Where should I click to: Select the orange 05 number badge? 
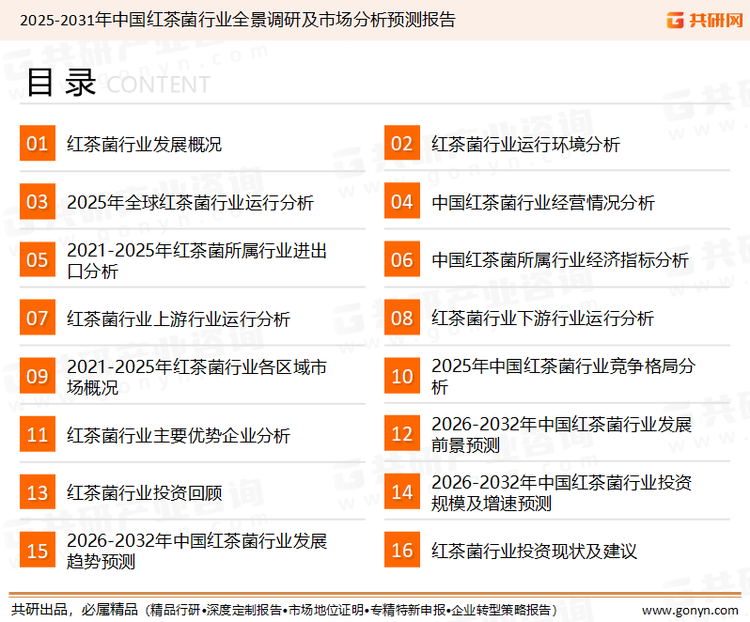[x=37, y=260]
